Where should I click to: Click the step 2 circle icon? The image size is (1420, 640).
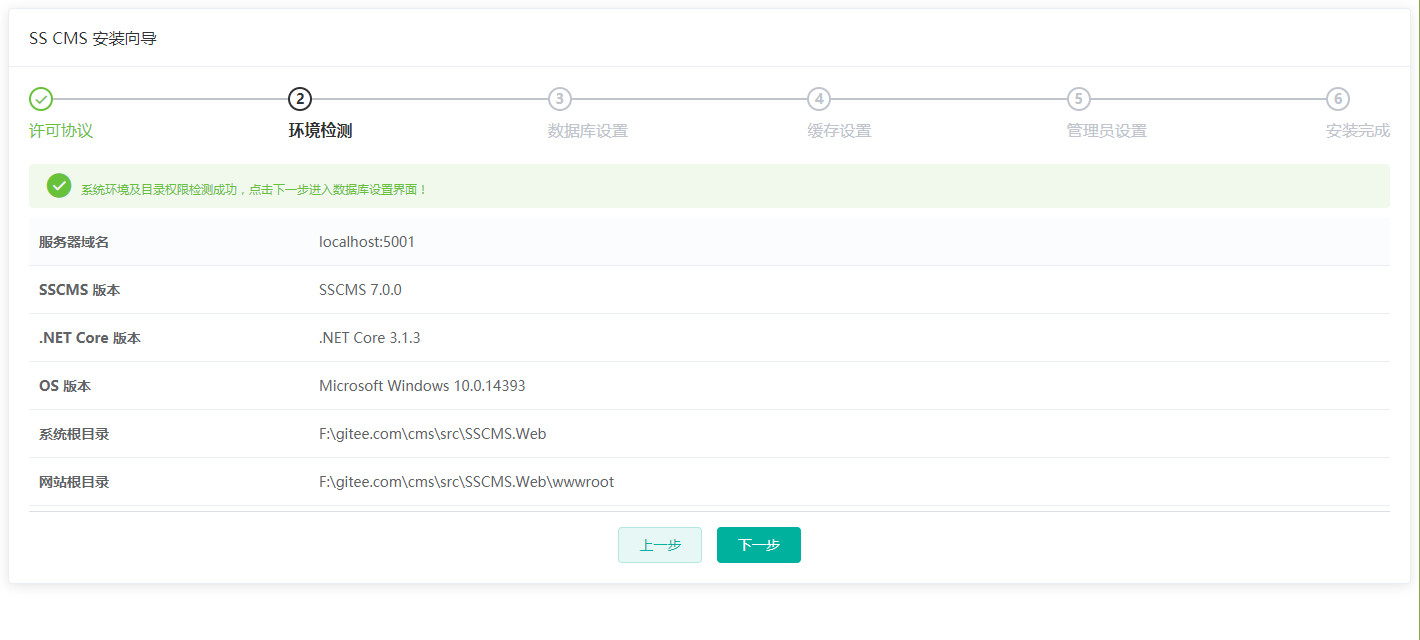click(x=300, y=99)
